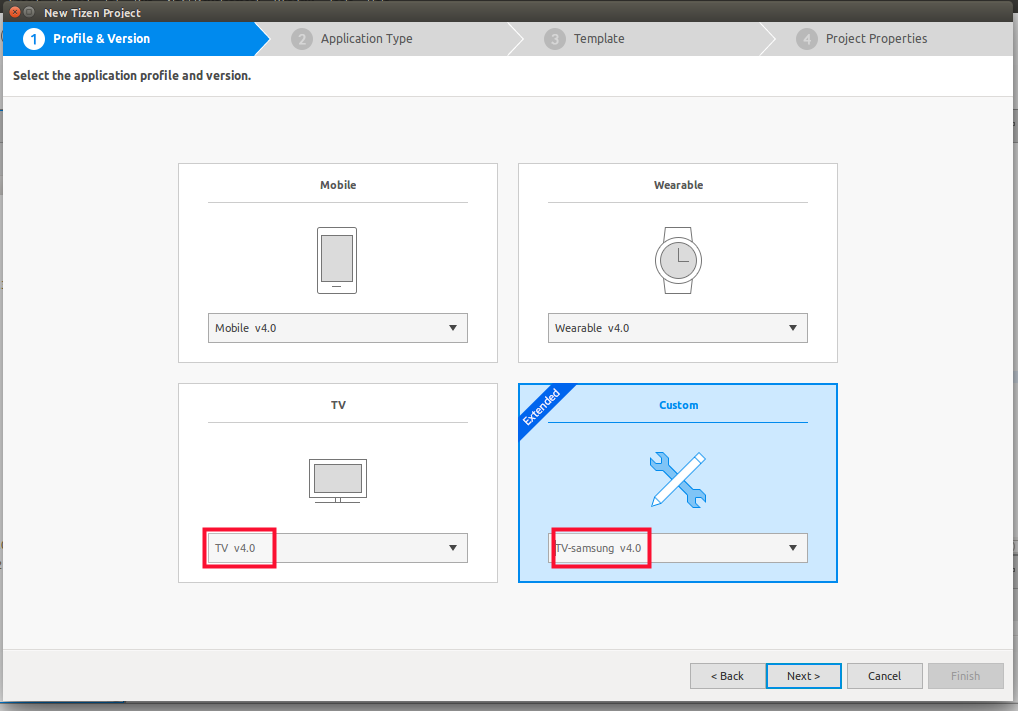Select the Profile & Version step
This screenshot has height=711, width=1018.
coord(101,39)
